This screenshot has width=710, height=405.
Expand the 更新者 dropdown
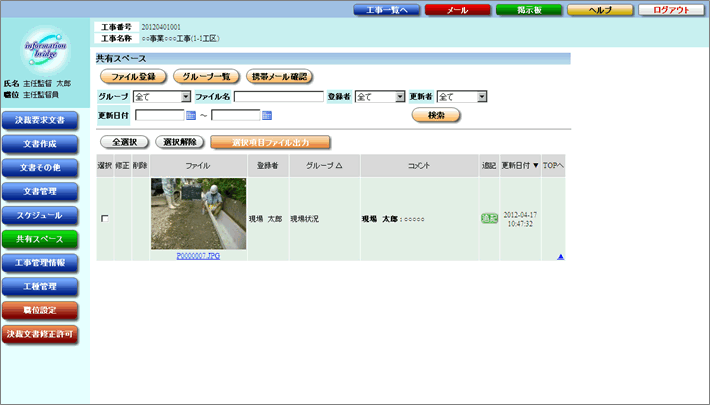click(481, 97)
